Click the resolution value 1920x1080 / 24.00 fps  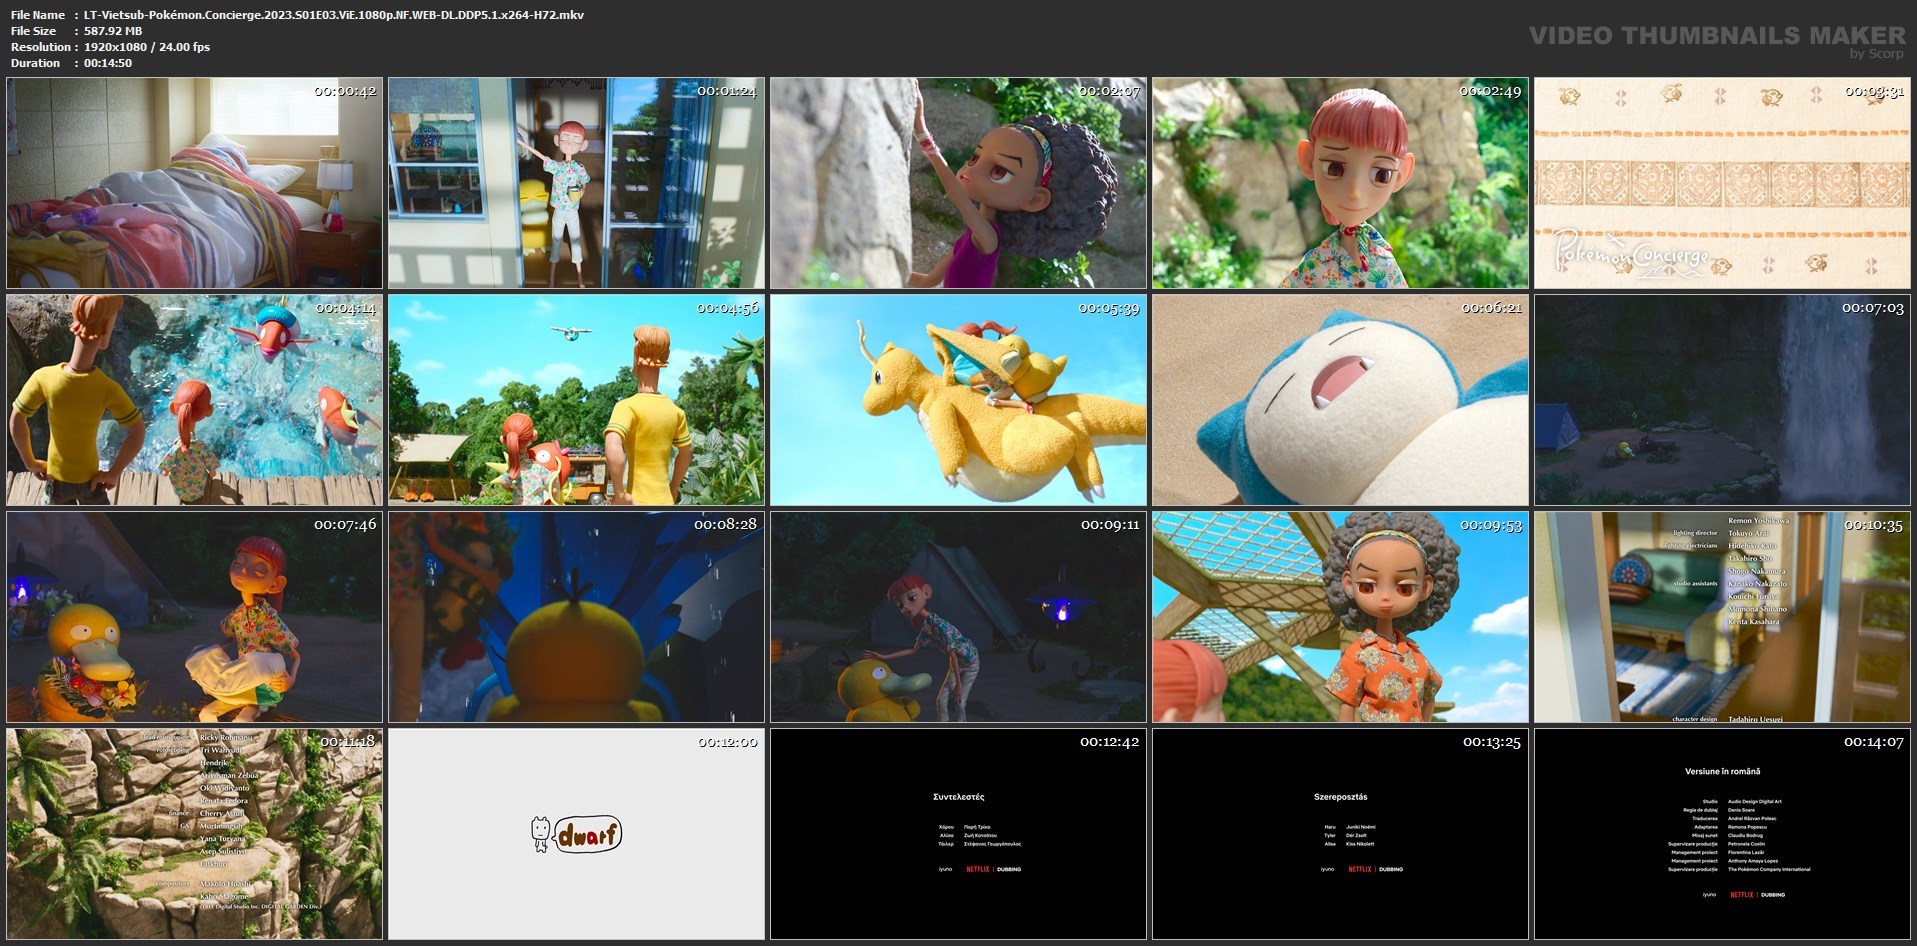point(147,47)
